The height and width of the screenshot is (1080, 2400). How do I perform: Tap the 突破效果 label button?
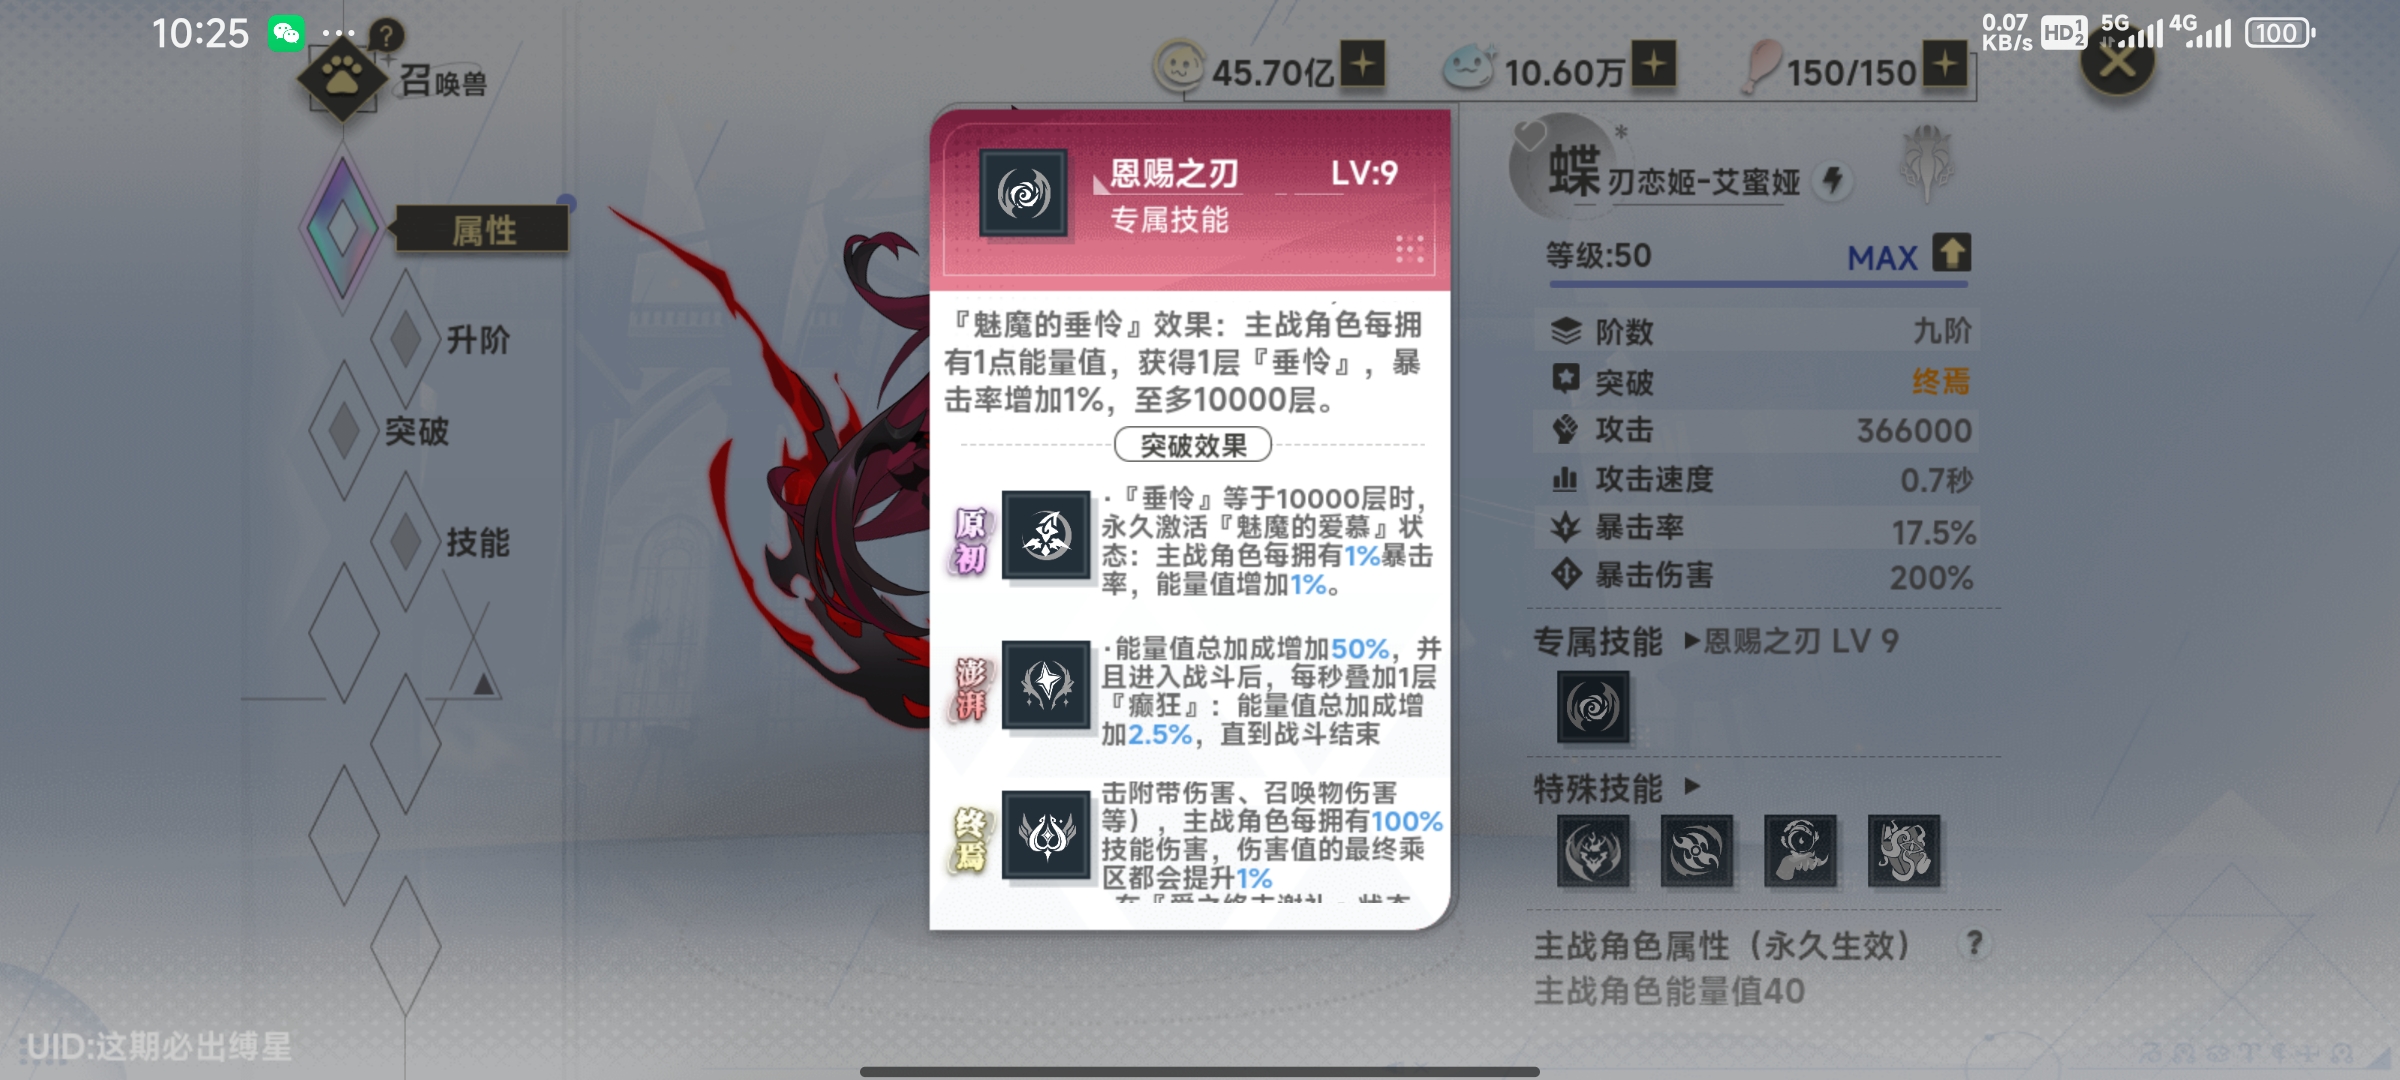[x=1193, y=445]
